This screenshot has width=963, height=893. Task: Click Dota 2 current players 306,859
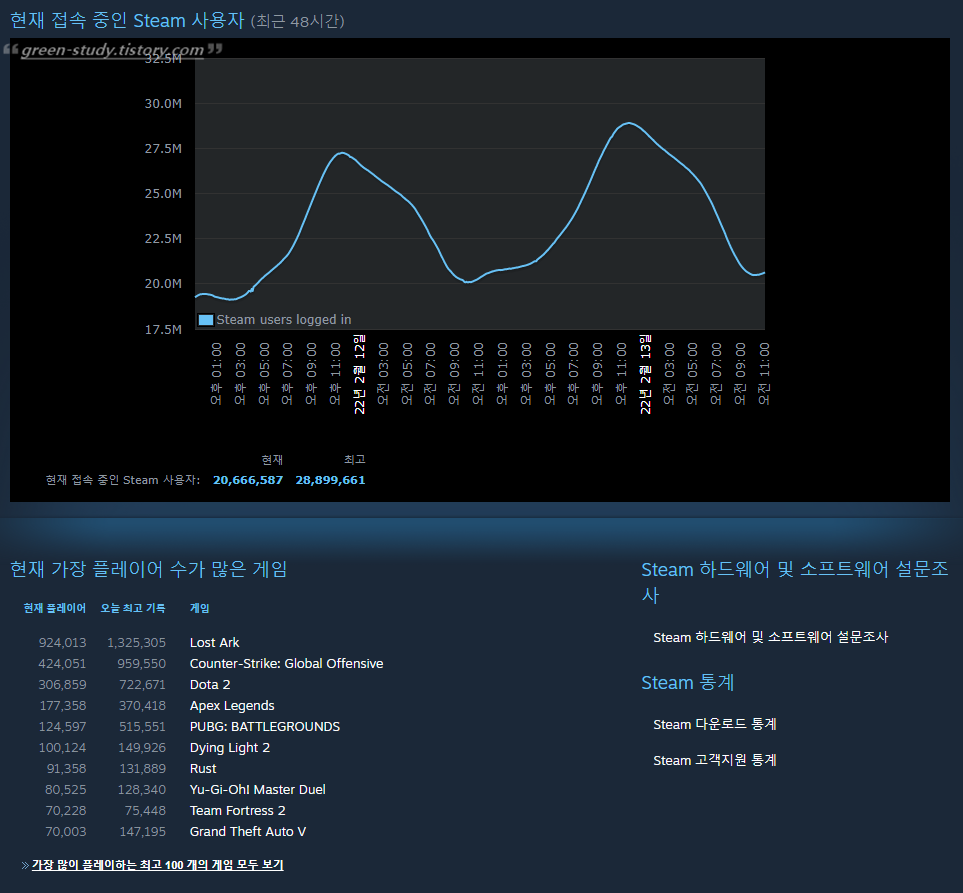click(63, 684)
